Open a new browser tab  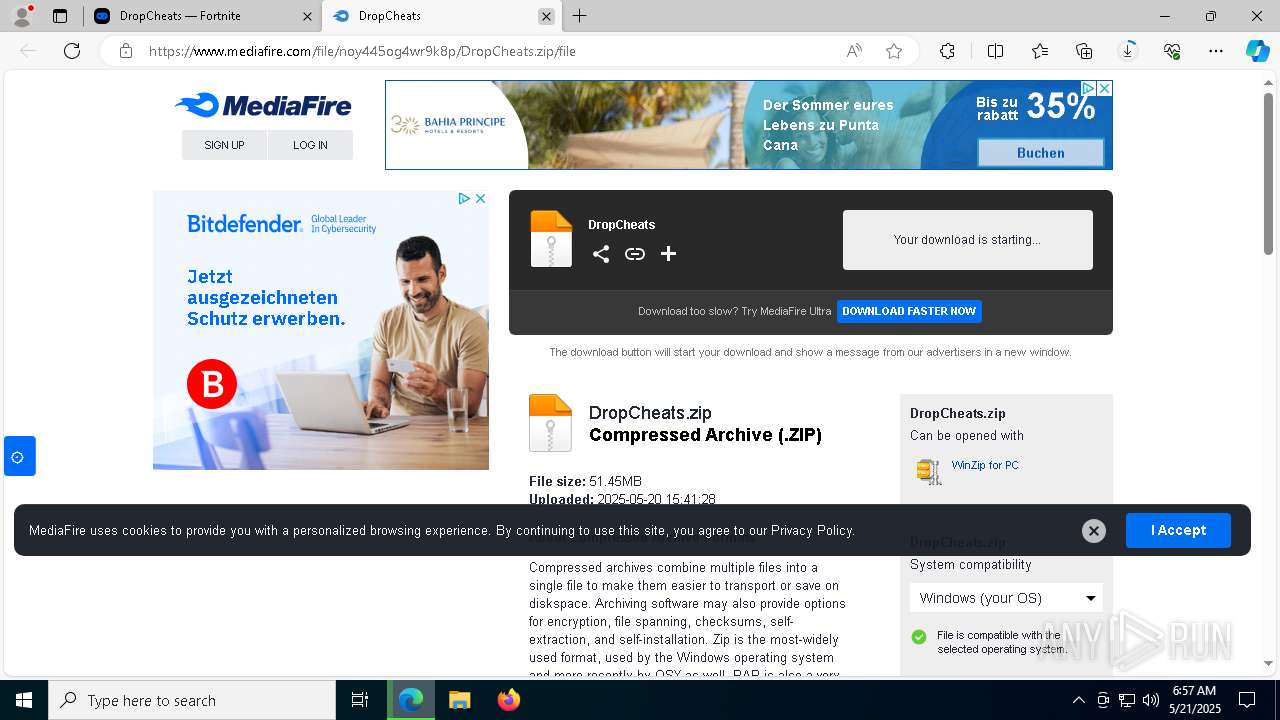coord(579,16)
